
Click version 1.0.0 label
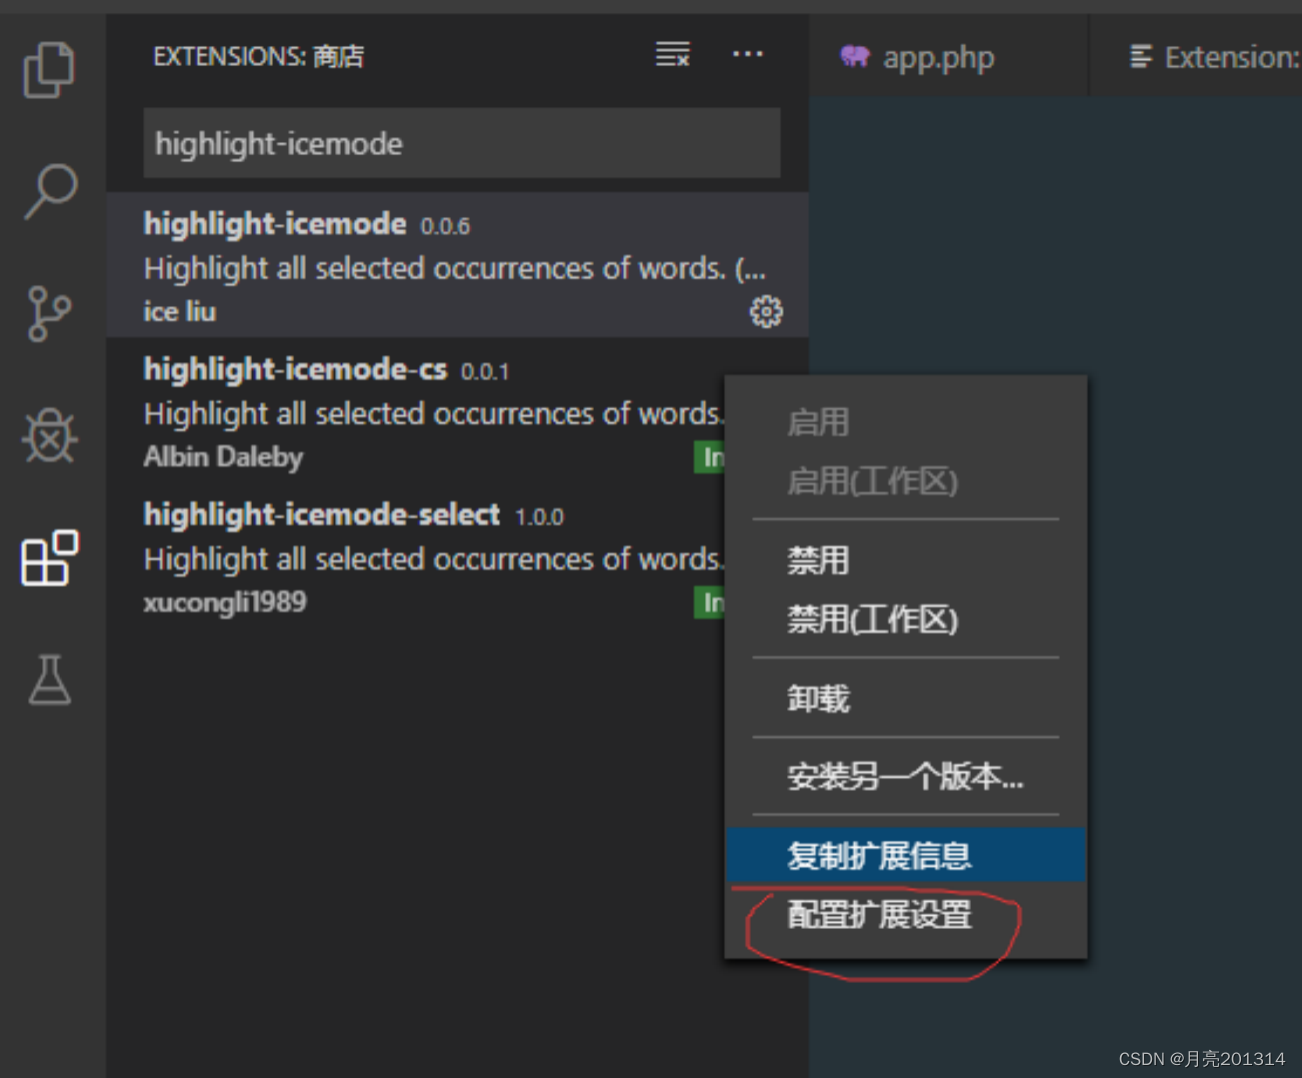[x=539, y=517]
